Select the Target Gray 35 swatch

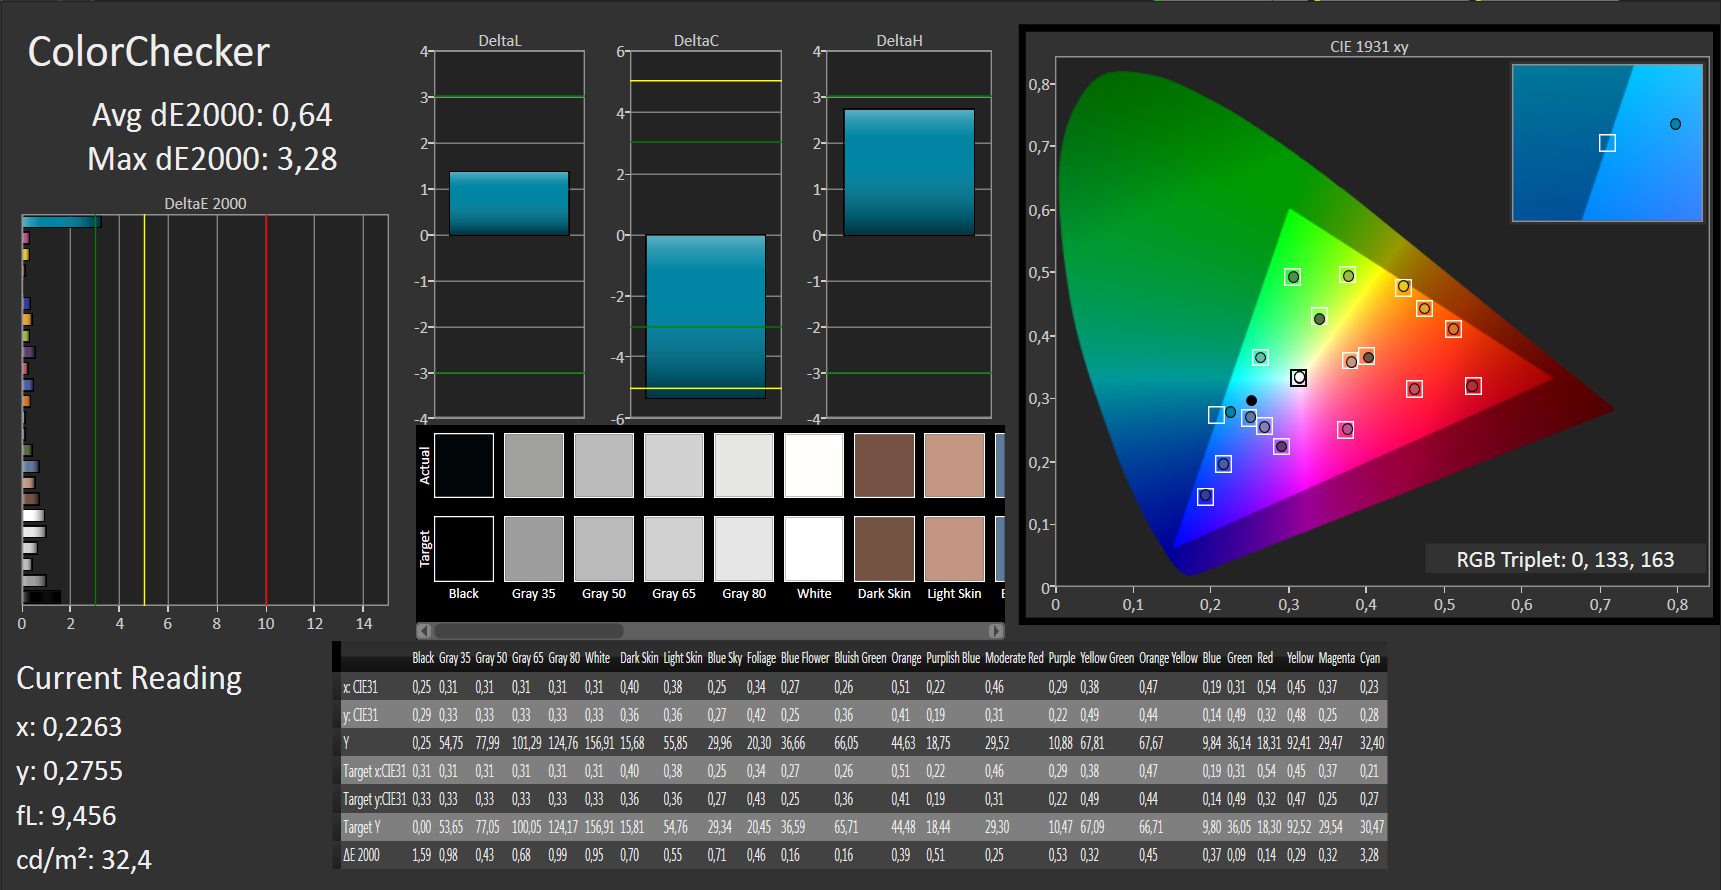534,548
